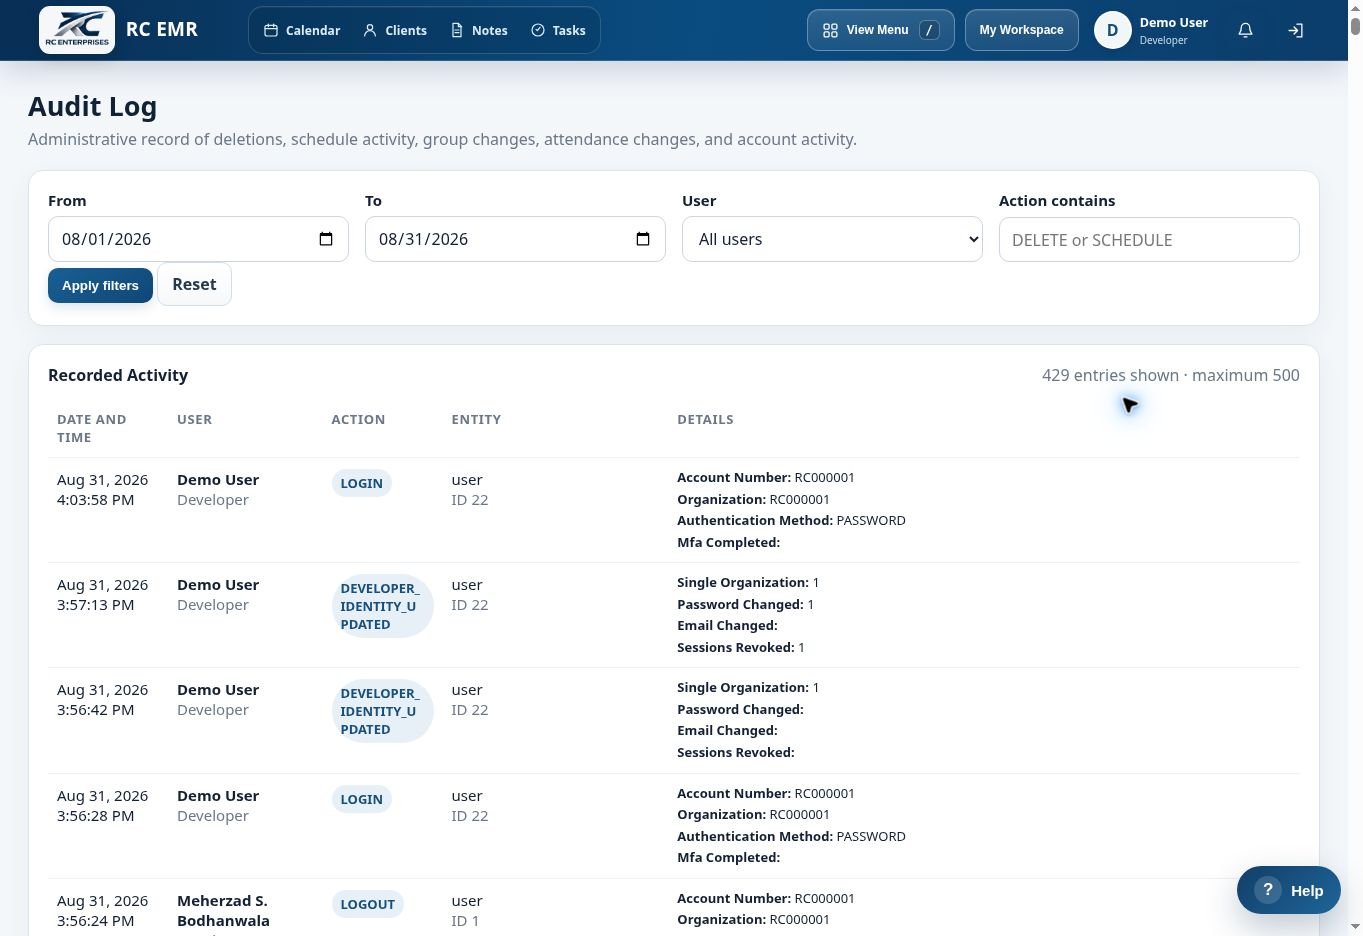Click the ACTION column header
Image resolution: width=1363 pixels, height=936 pixels.
point(358,419)
